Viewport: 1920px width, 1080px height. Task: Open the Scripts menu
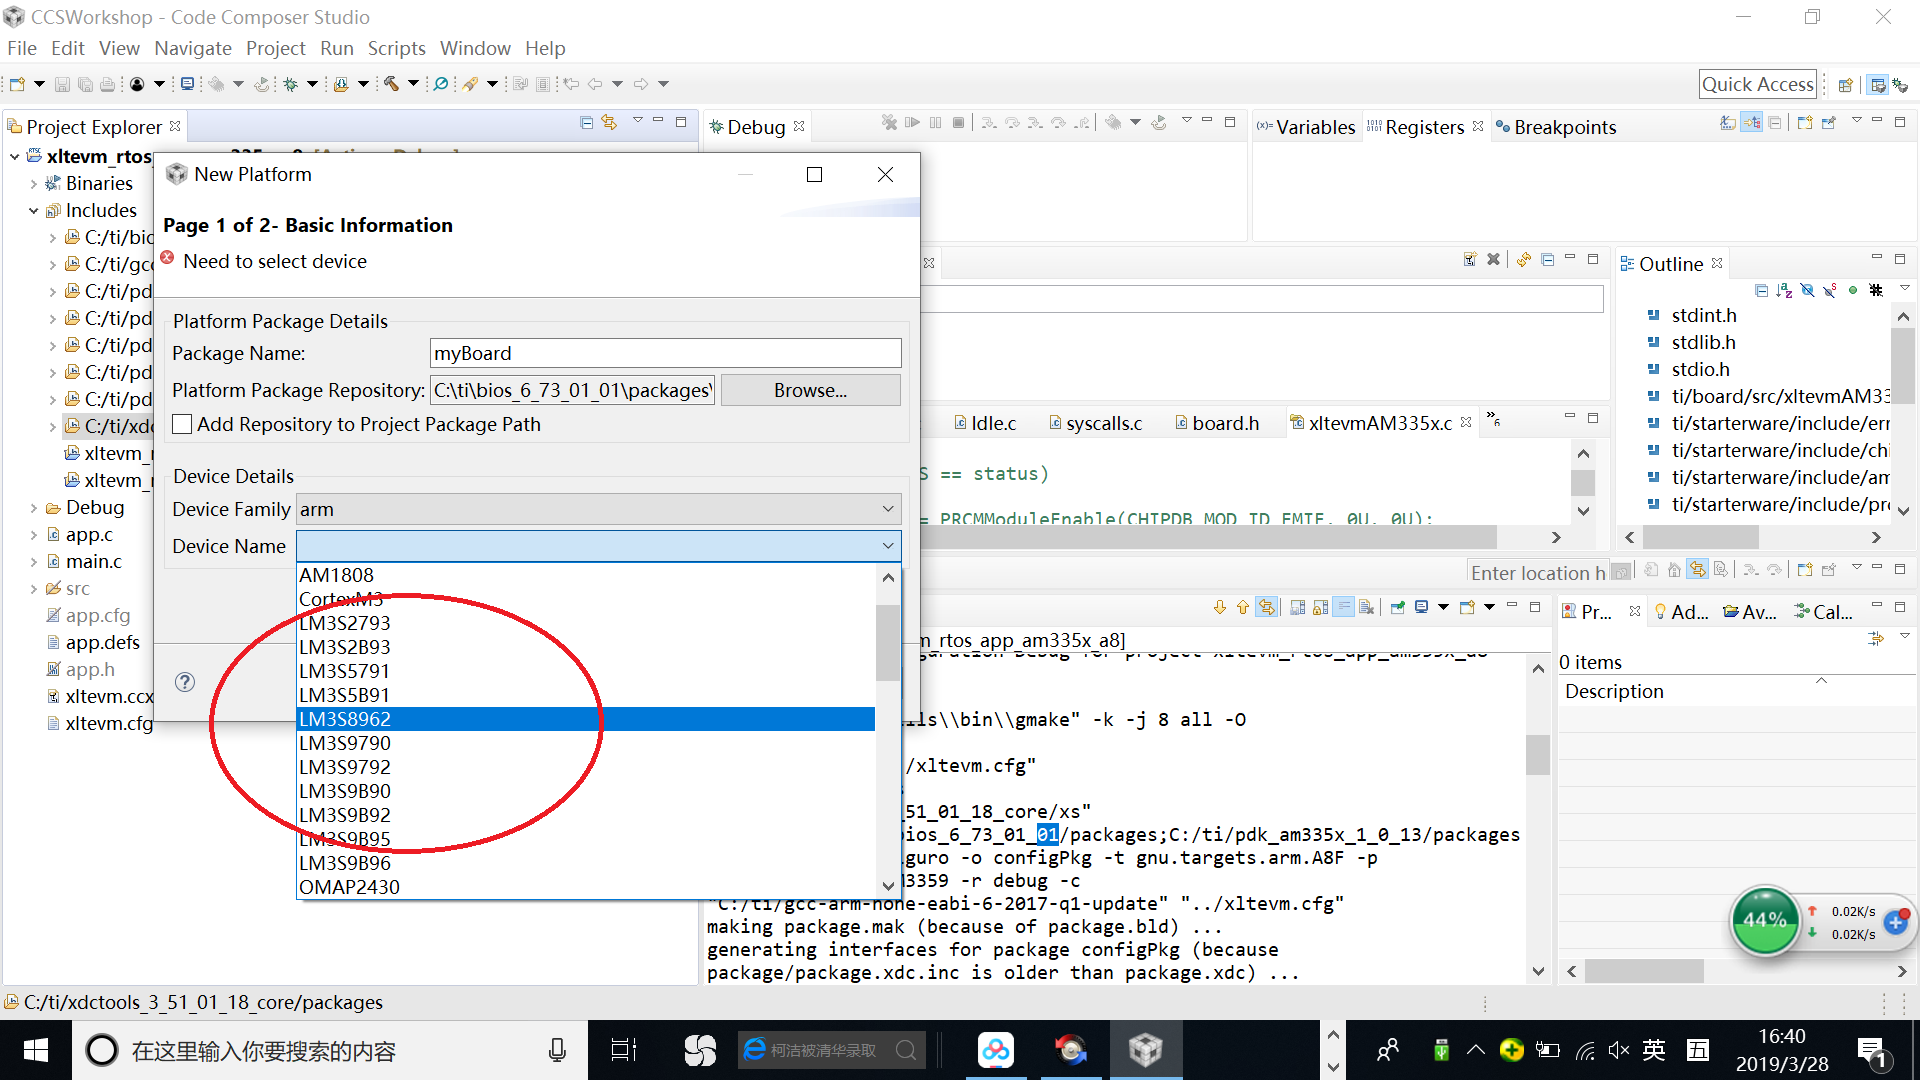point(396,48)
